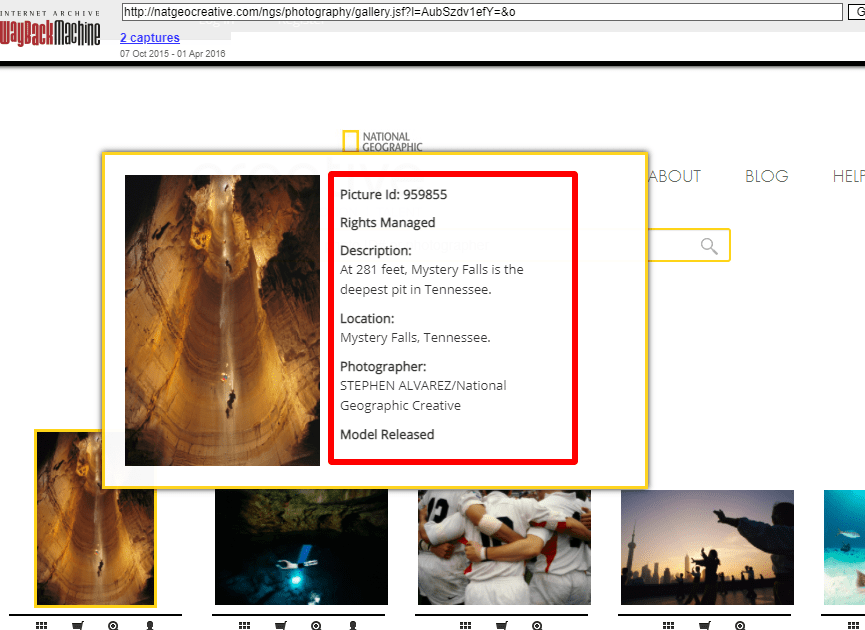The width and height of the screenshot is (865, 630).
Task: Click grid icon under rugby huddle photo
Action: (x=465, y=625)
